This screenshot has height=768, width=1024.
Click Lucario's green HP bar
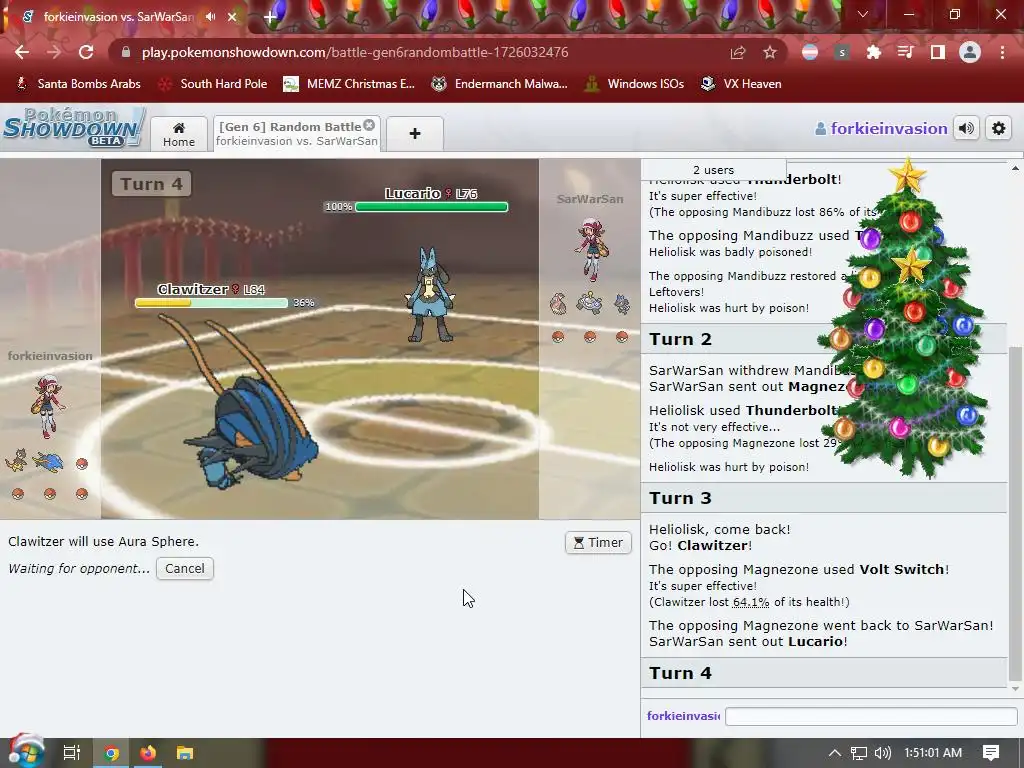(432, 207)
